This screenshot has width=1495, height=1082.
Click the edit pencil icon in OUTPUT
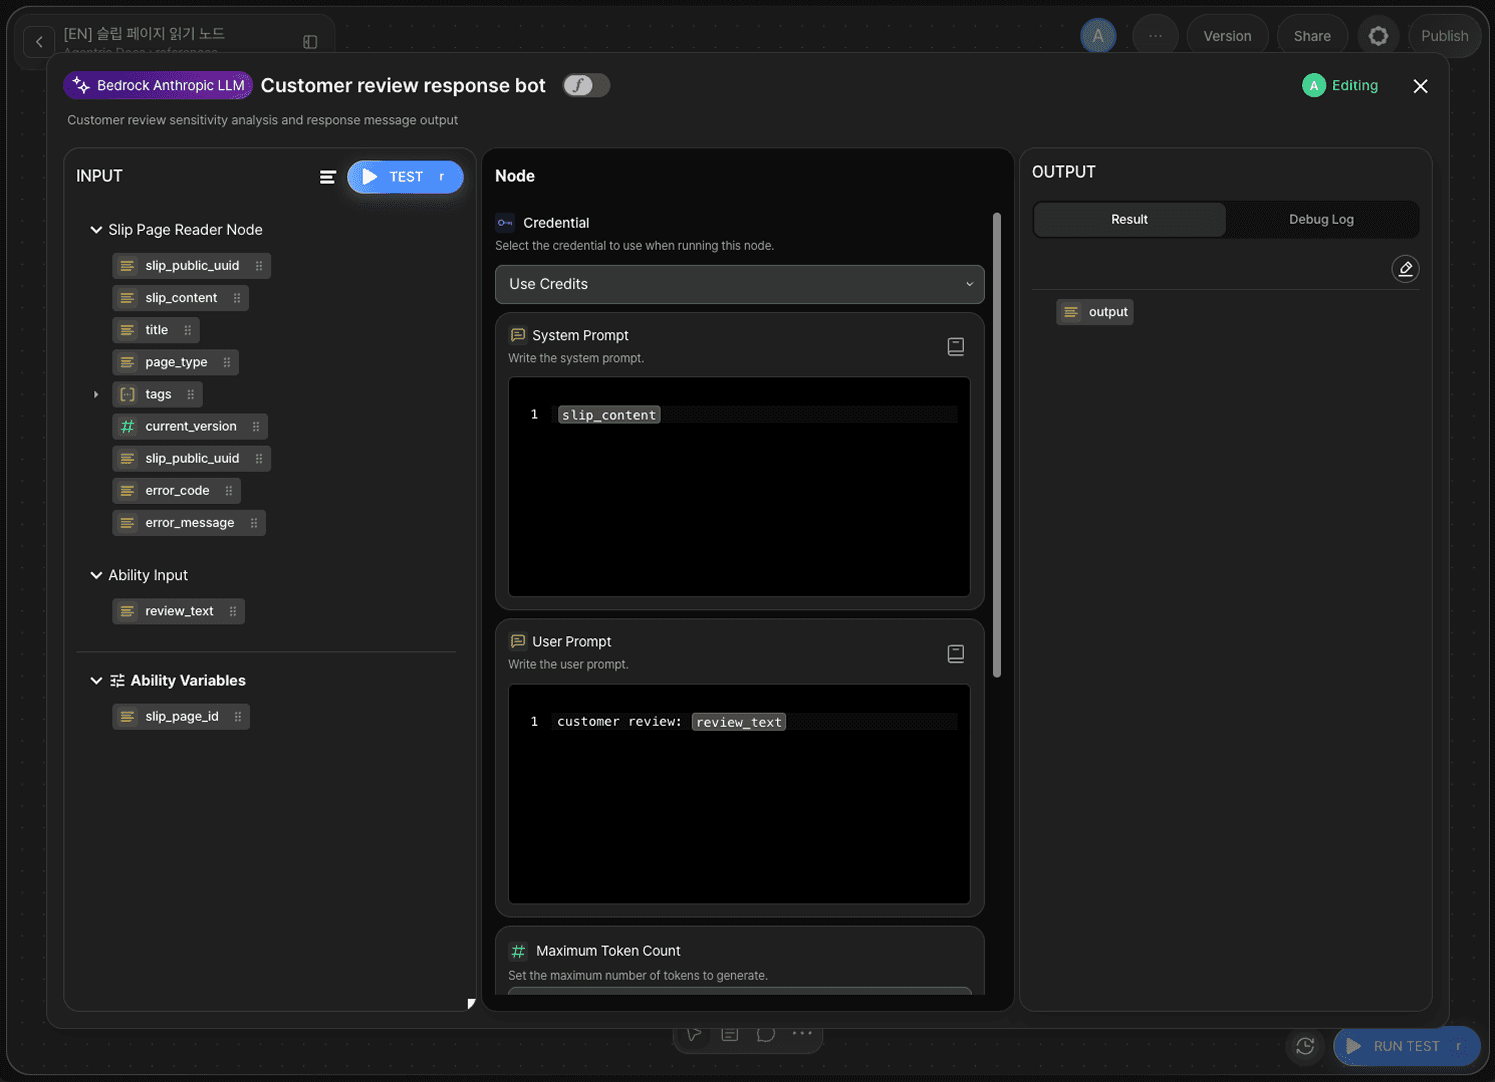click(1405, 268)
